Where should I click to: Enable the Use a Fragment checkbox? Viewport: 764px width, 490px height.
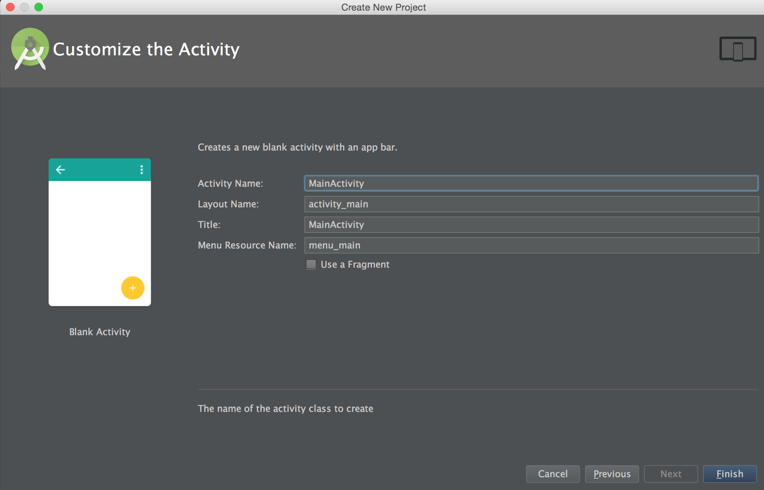pyautogui.click(x=311, y=264)
